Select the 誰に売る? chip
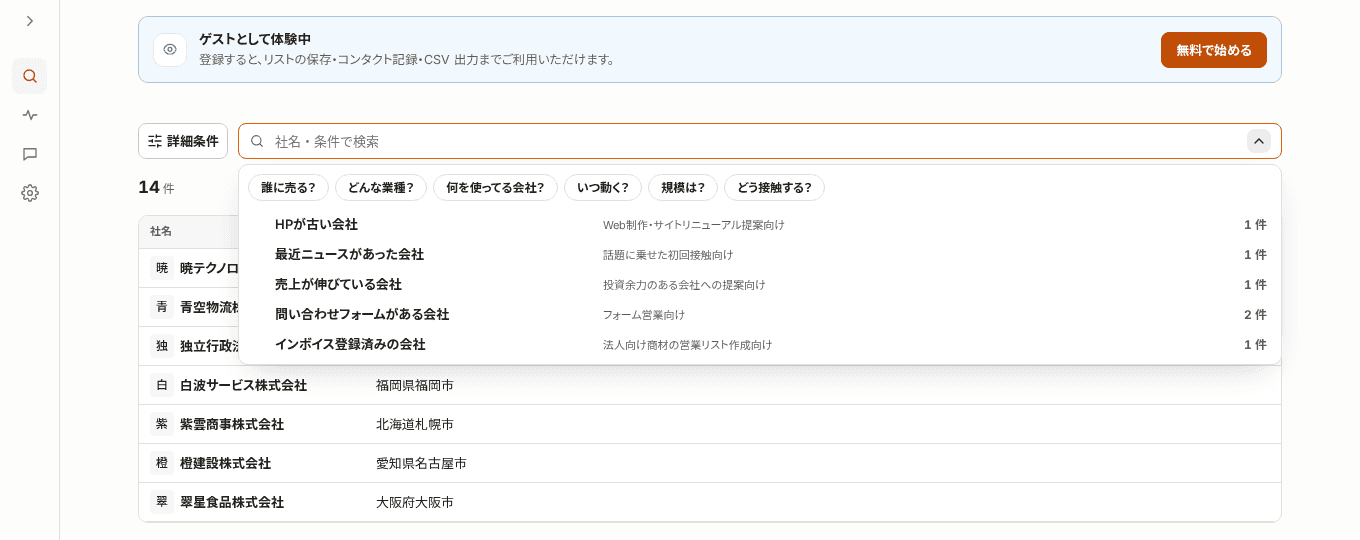 [x=288, y=187]
